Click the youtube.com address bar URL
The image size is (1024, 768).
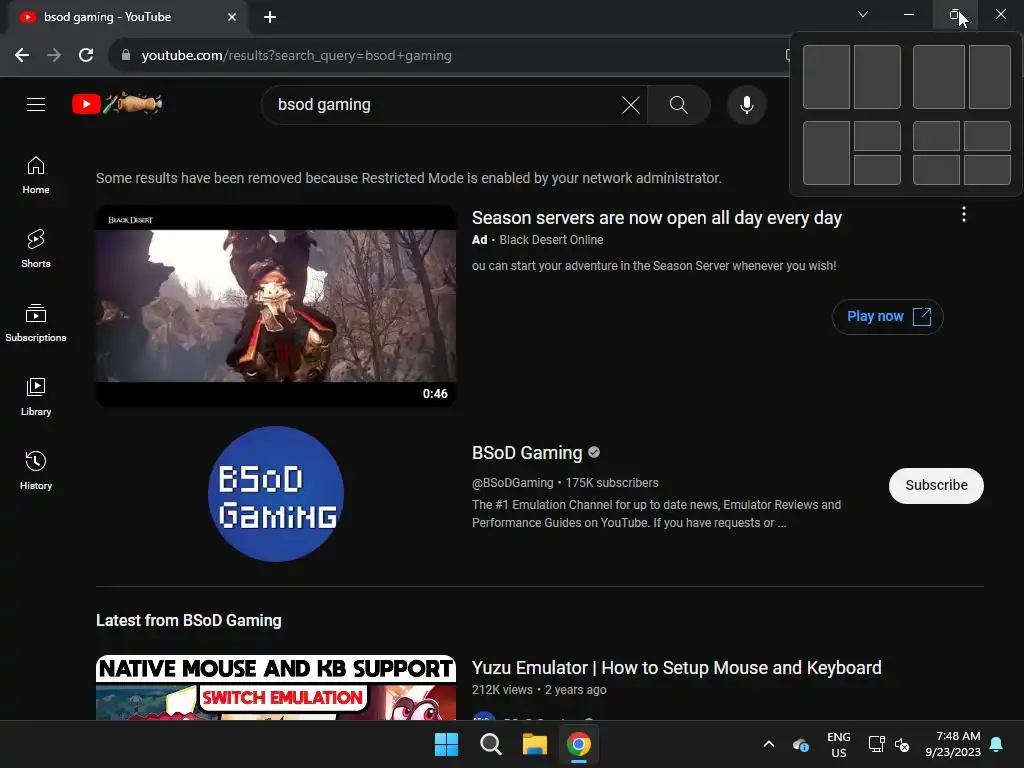tap(296, 56)
